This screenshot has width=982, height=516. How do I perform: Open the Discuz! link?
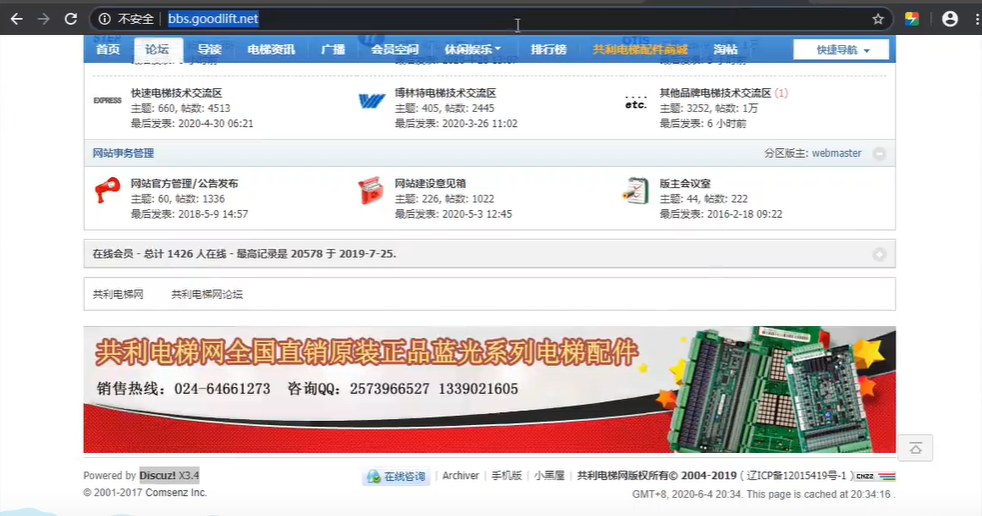(x=158, y=475)
